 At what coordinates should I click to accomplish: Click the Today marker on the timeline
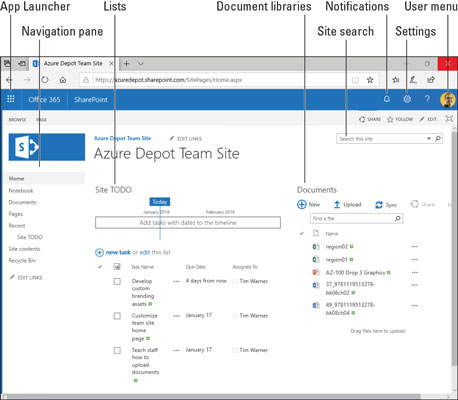click(x=160, y=202)
